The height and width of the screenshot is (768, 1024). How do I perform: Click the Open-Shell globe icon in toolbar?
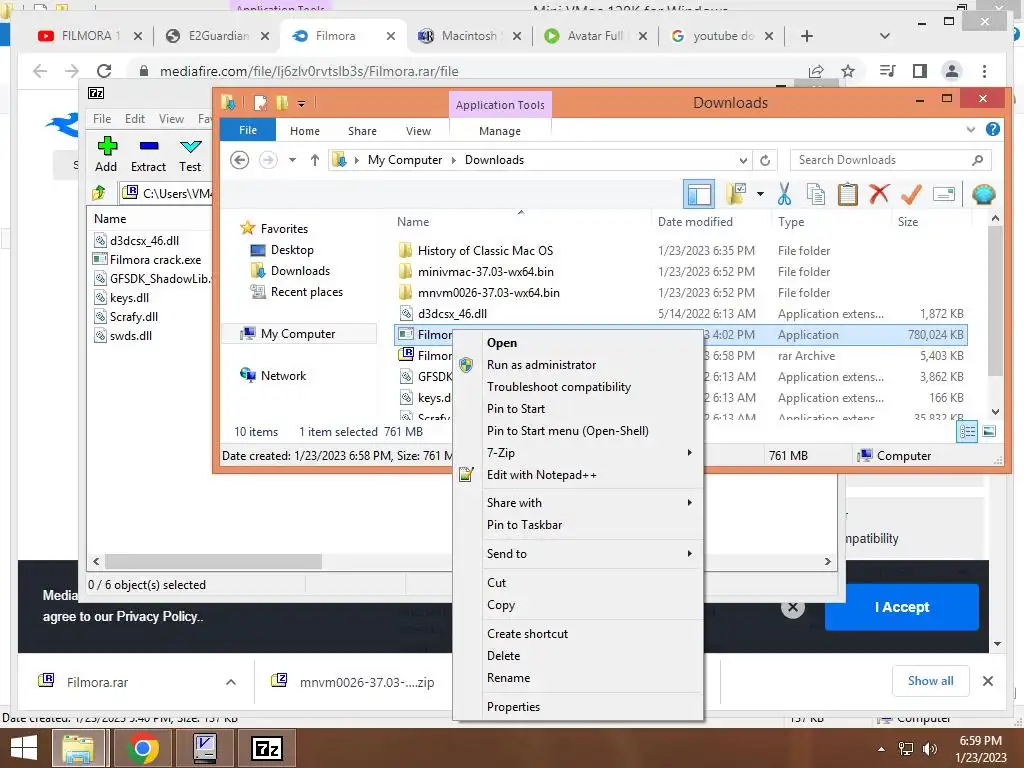coord(983,194)
